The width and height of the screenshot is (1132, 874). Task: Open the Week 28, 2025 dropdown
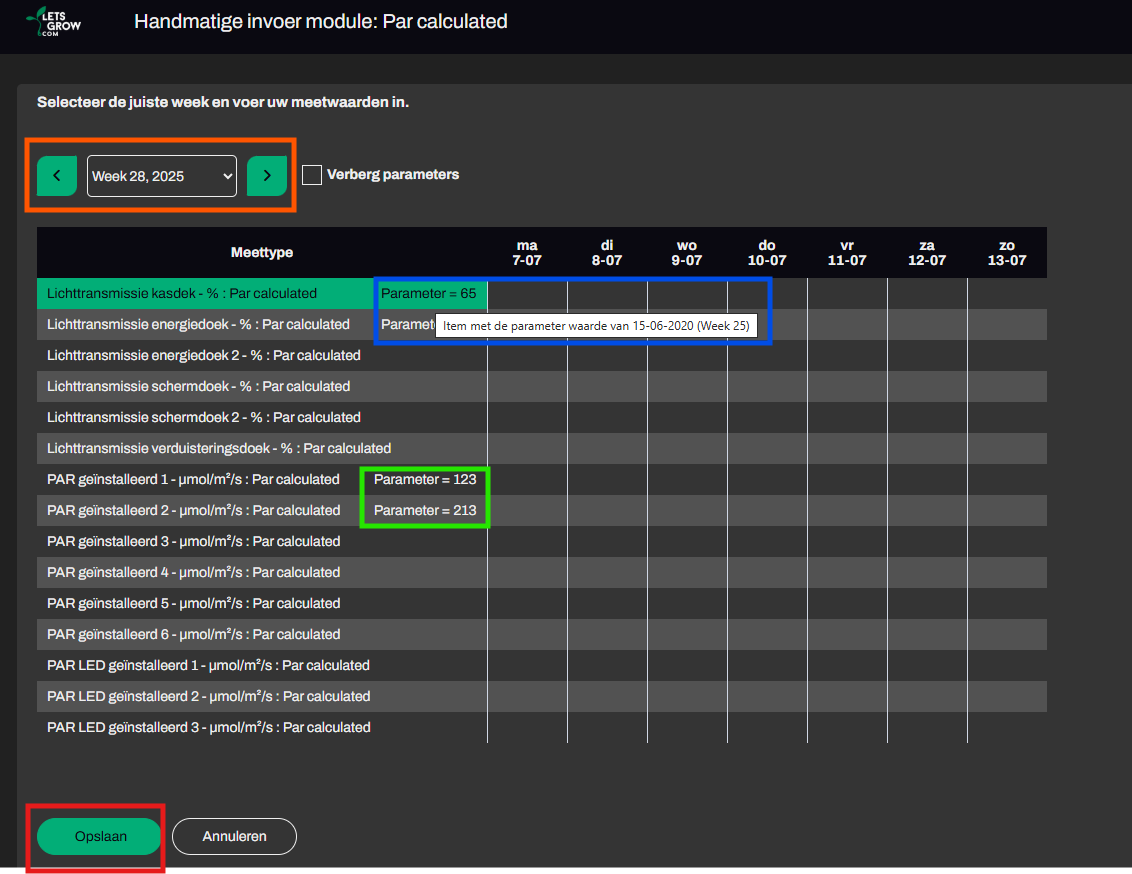pos(162,176)
